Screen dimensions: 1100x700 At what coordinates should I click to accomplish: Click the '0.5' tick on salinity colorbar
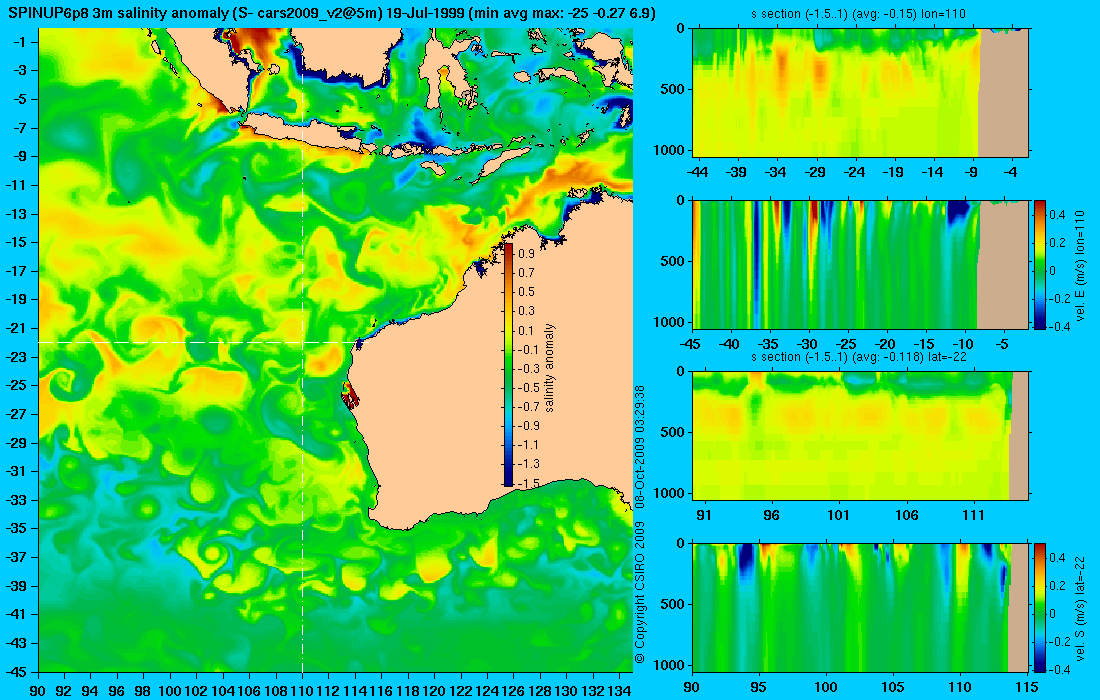[x=526, y=292]
